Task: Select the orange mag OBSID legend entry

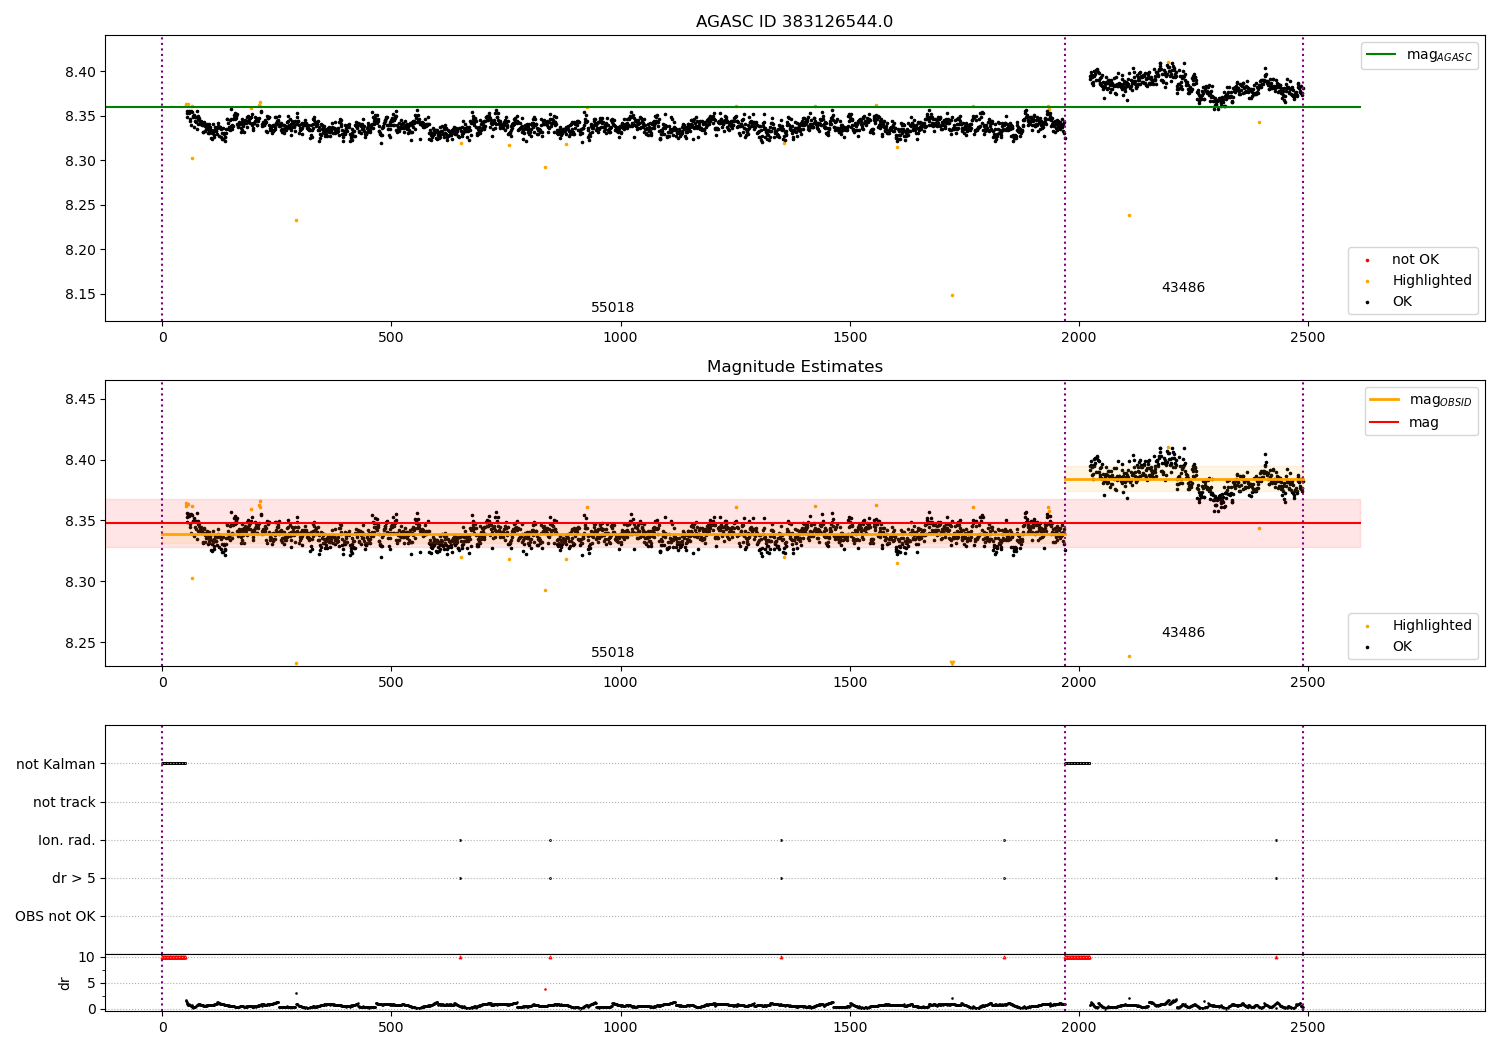Action: [1421, 400]
